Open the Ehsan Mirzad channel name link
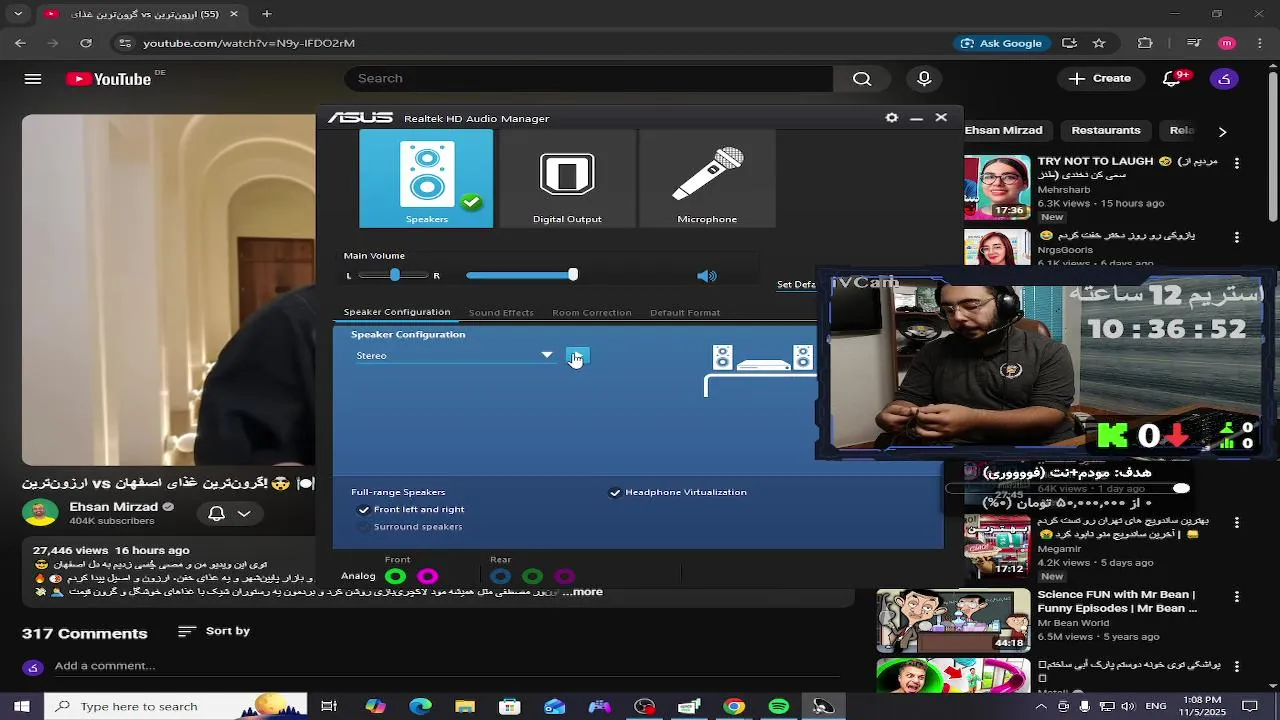 point(114,507)
